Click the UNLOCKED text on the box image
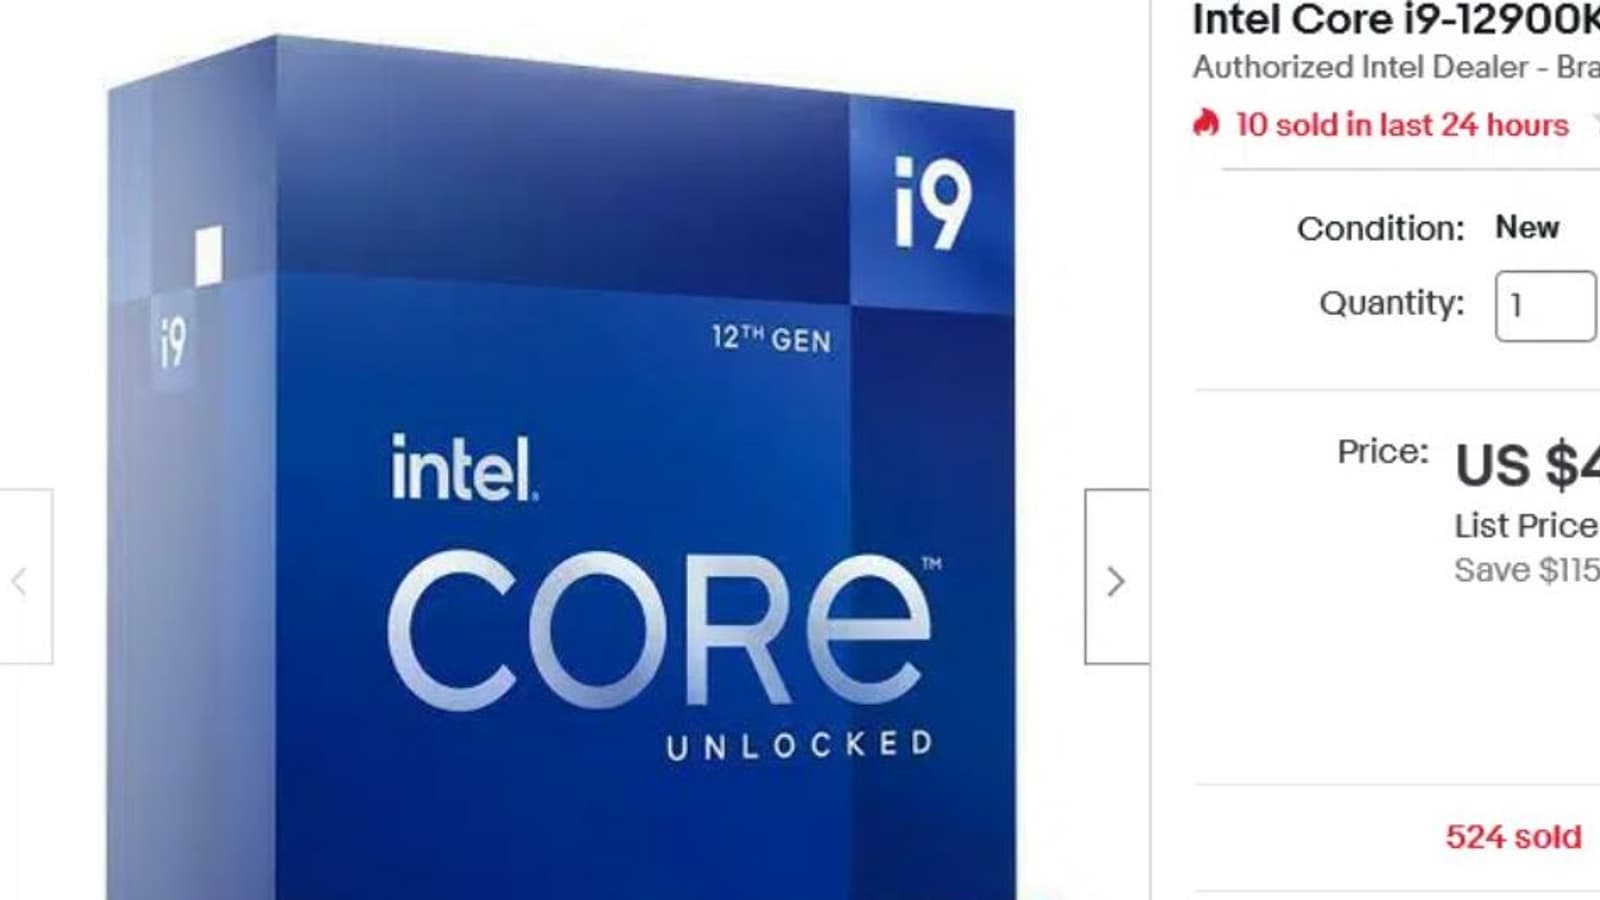 (800, 745)
